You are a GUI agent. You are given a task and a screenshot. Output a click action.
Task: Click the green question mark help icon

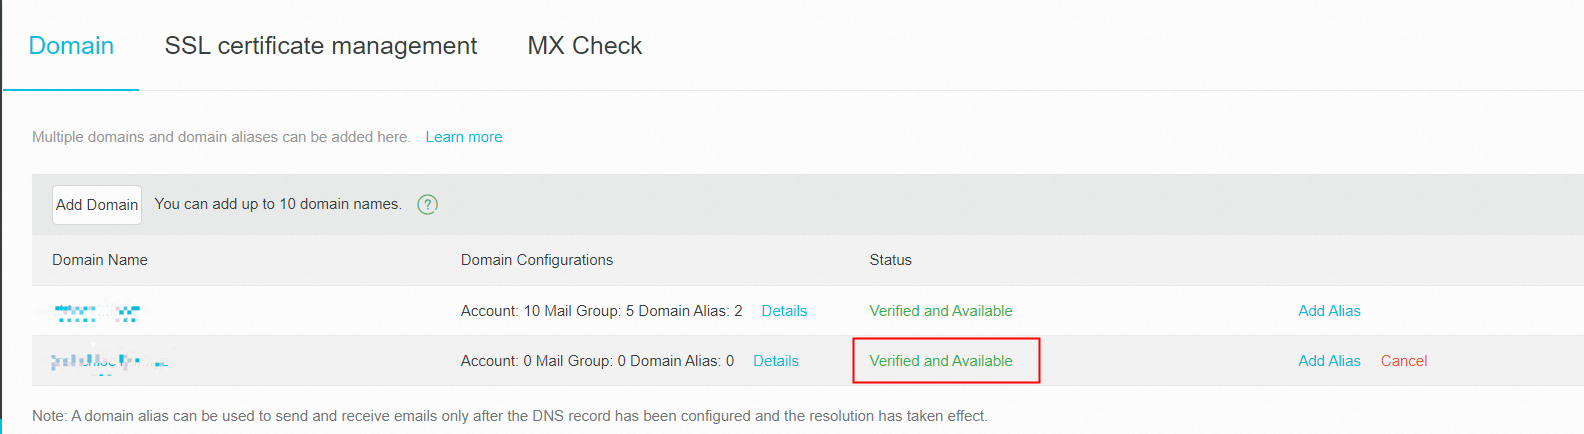[427, 204]
